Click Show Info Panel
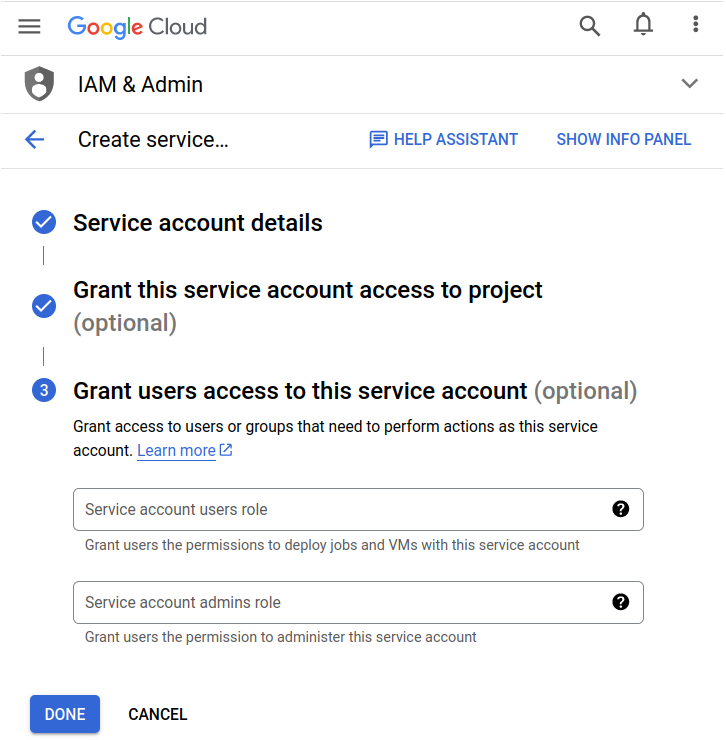Viewport: 726px width, 740px height. (x=623, y=140)
